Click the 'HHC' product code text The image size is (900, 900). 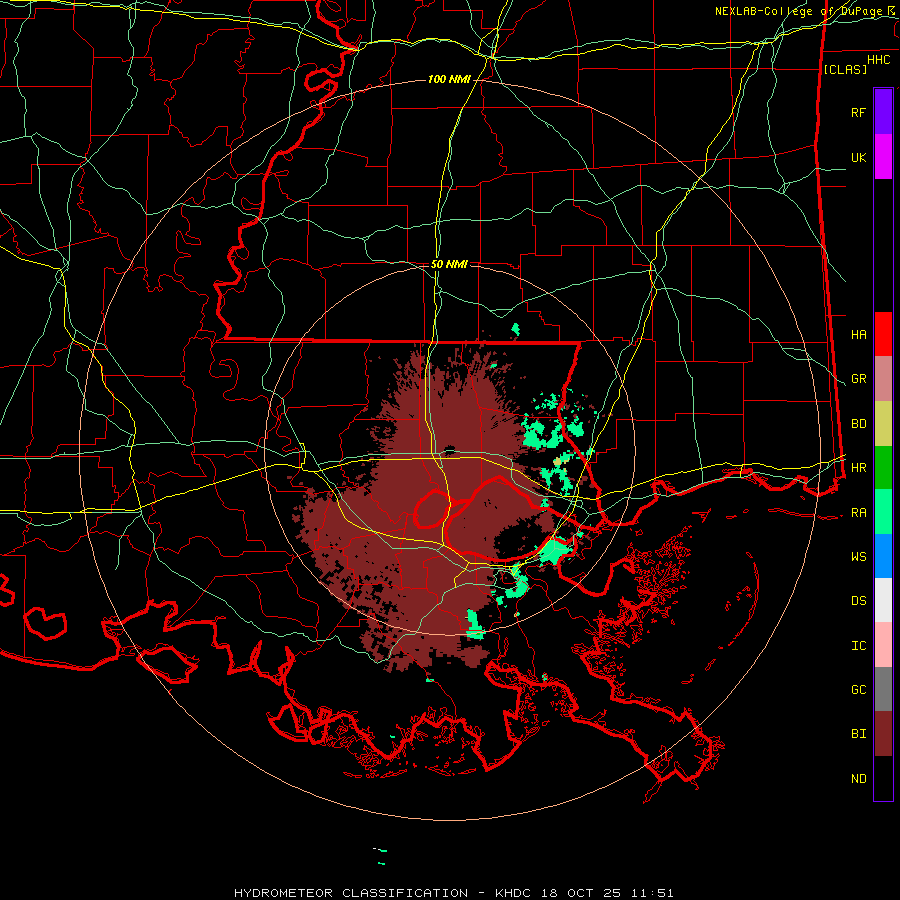coord(878,60)
